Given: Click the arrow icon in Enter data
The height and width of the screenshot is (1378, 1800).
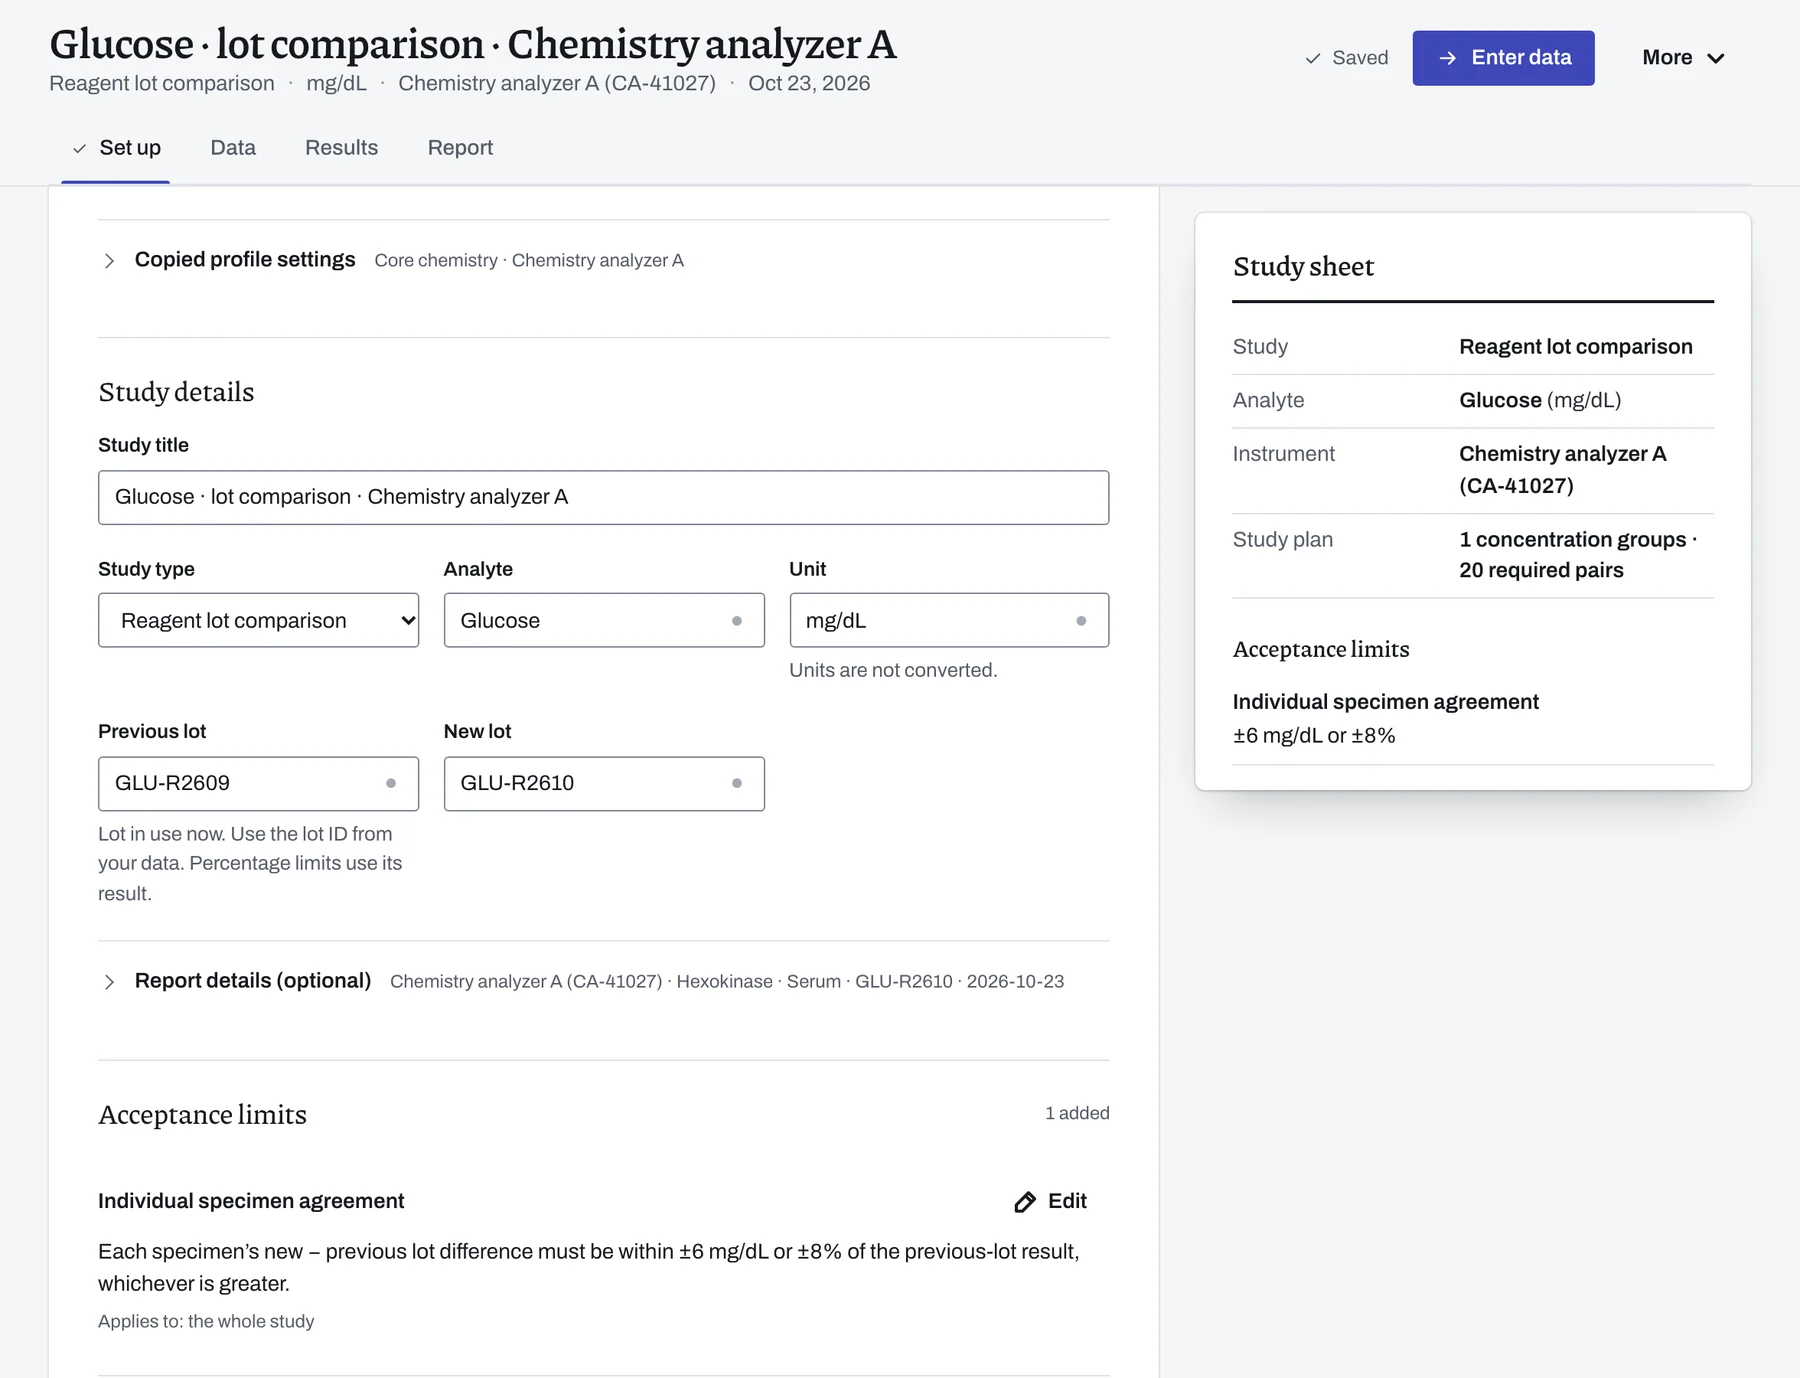Looking at the screenshot, I should pos(1447,58).
